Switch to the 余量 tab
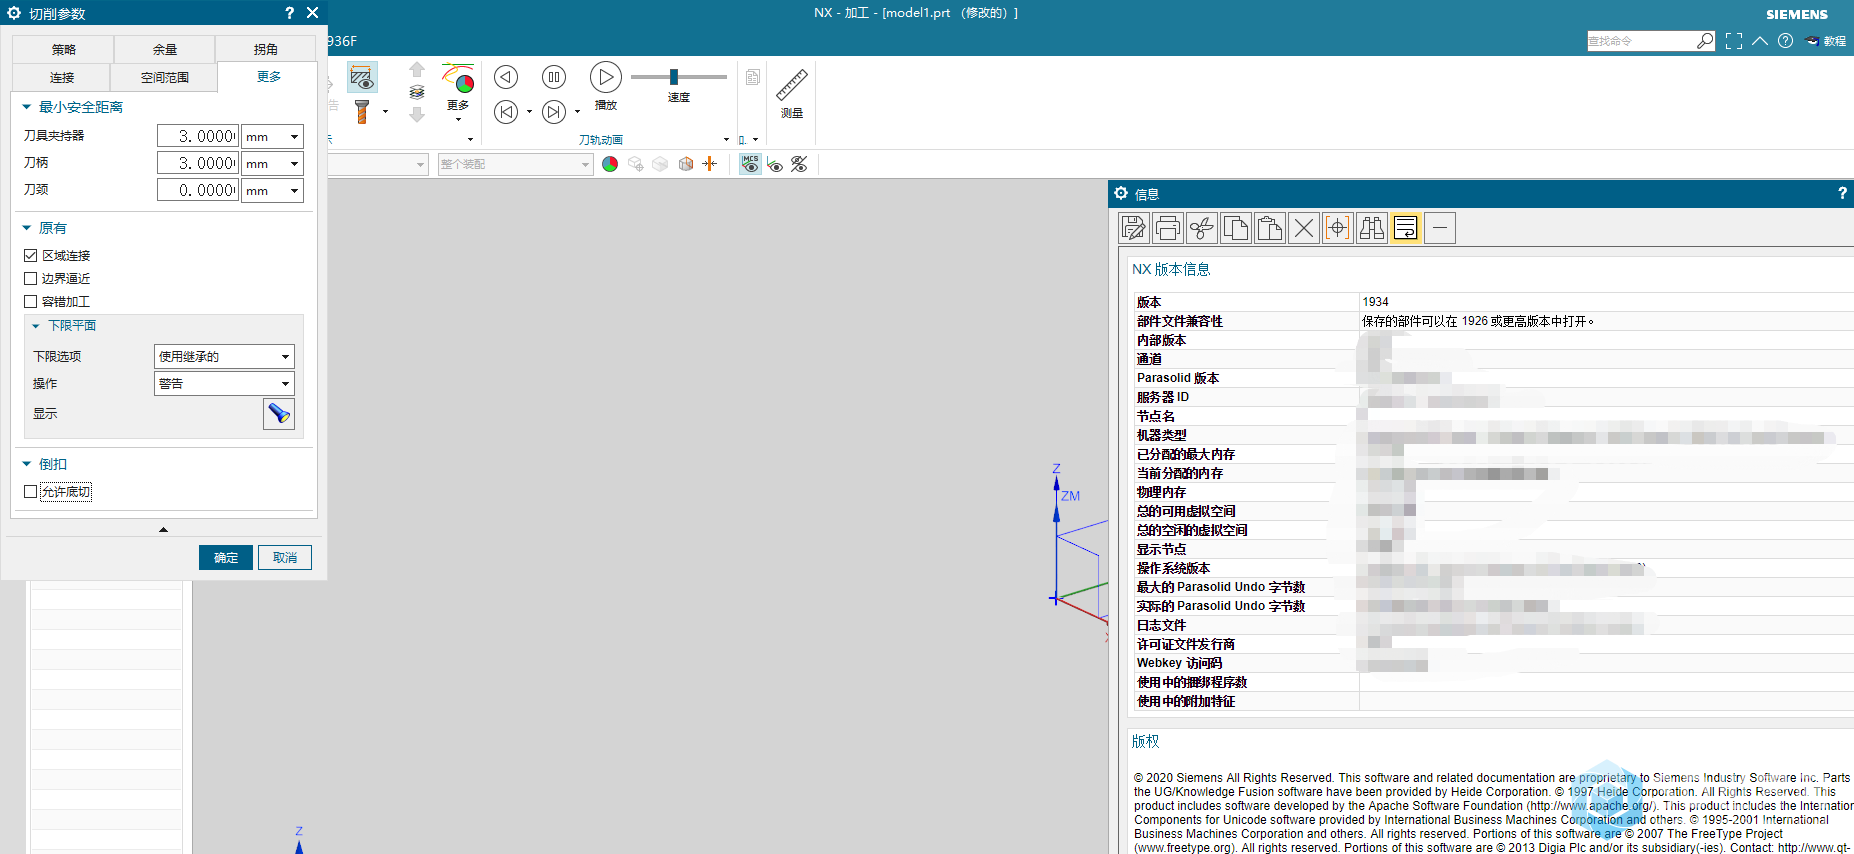 pos(165,49)
